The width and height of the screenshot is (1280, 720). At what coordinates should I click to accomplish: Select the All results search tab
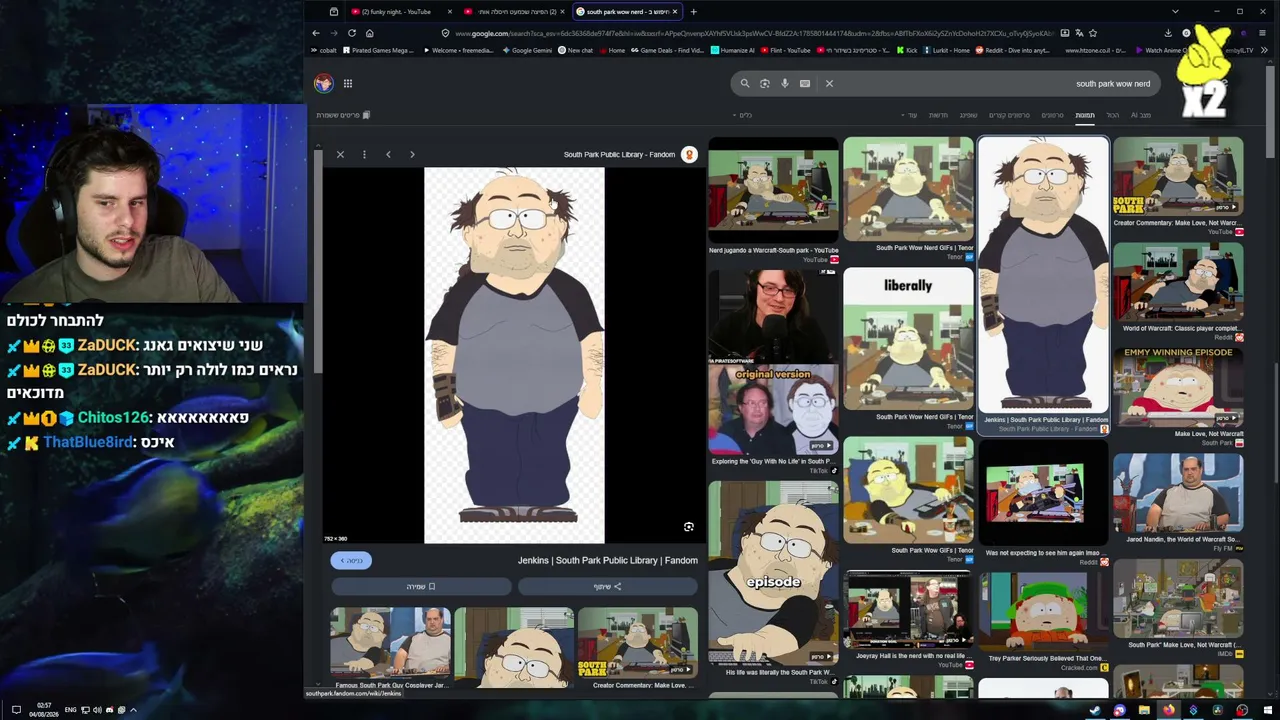[1112, 115]
